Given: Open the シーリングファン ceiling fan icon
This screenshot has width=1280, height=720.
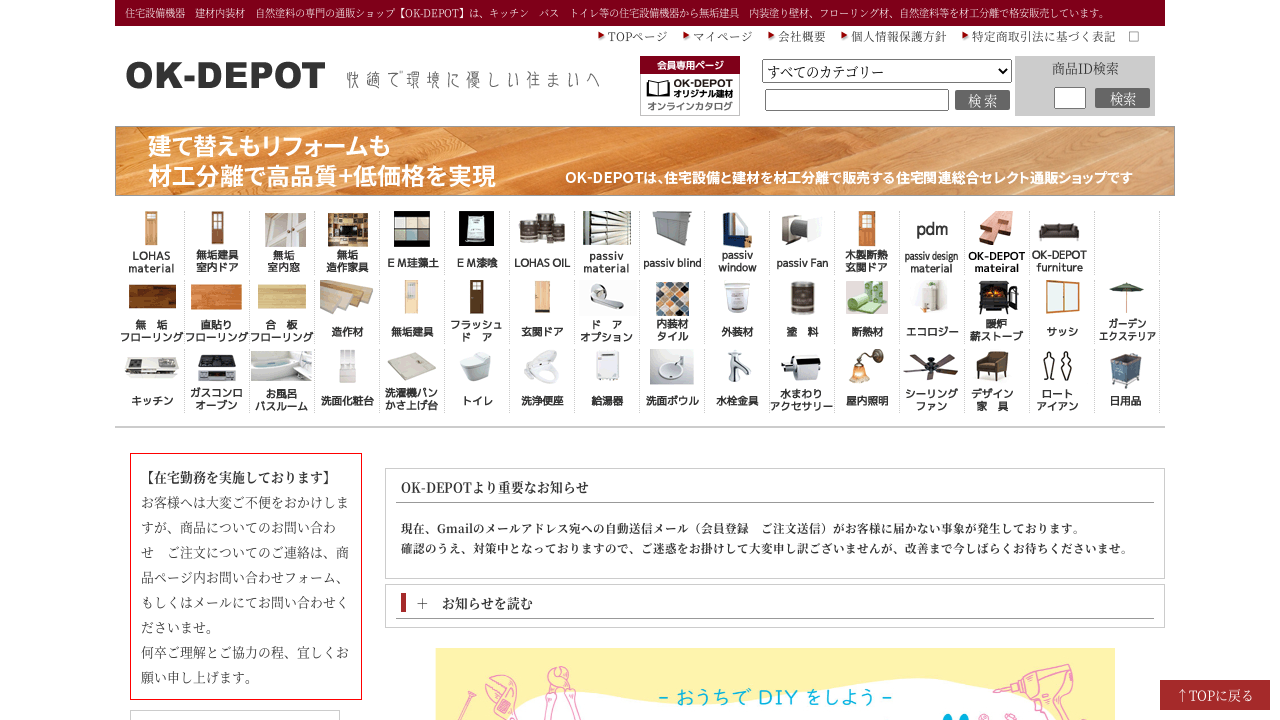Looking at the screenshot, I should tap(931, 381).
